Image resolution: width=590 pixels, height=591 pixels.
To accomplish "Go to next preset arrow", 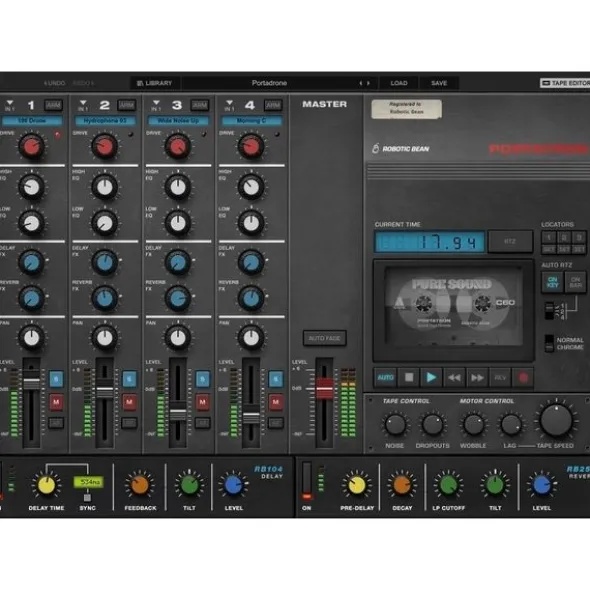I will (368, 83).
